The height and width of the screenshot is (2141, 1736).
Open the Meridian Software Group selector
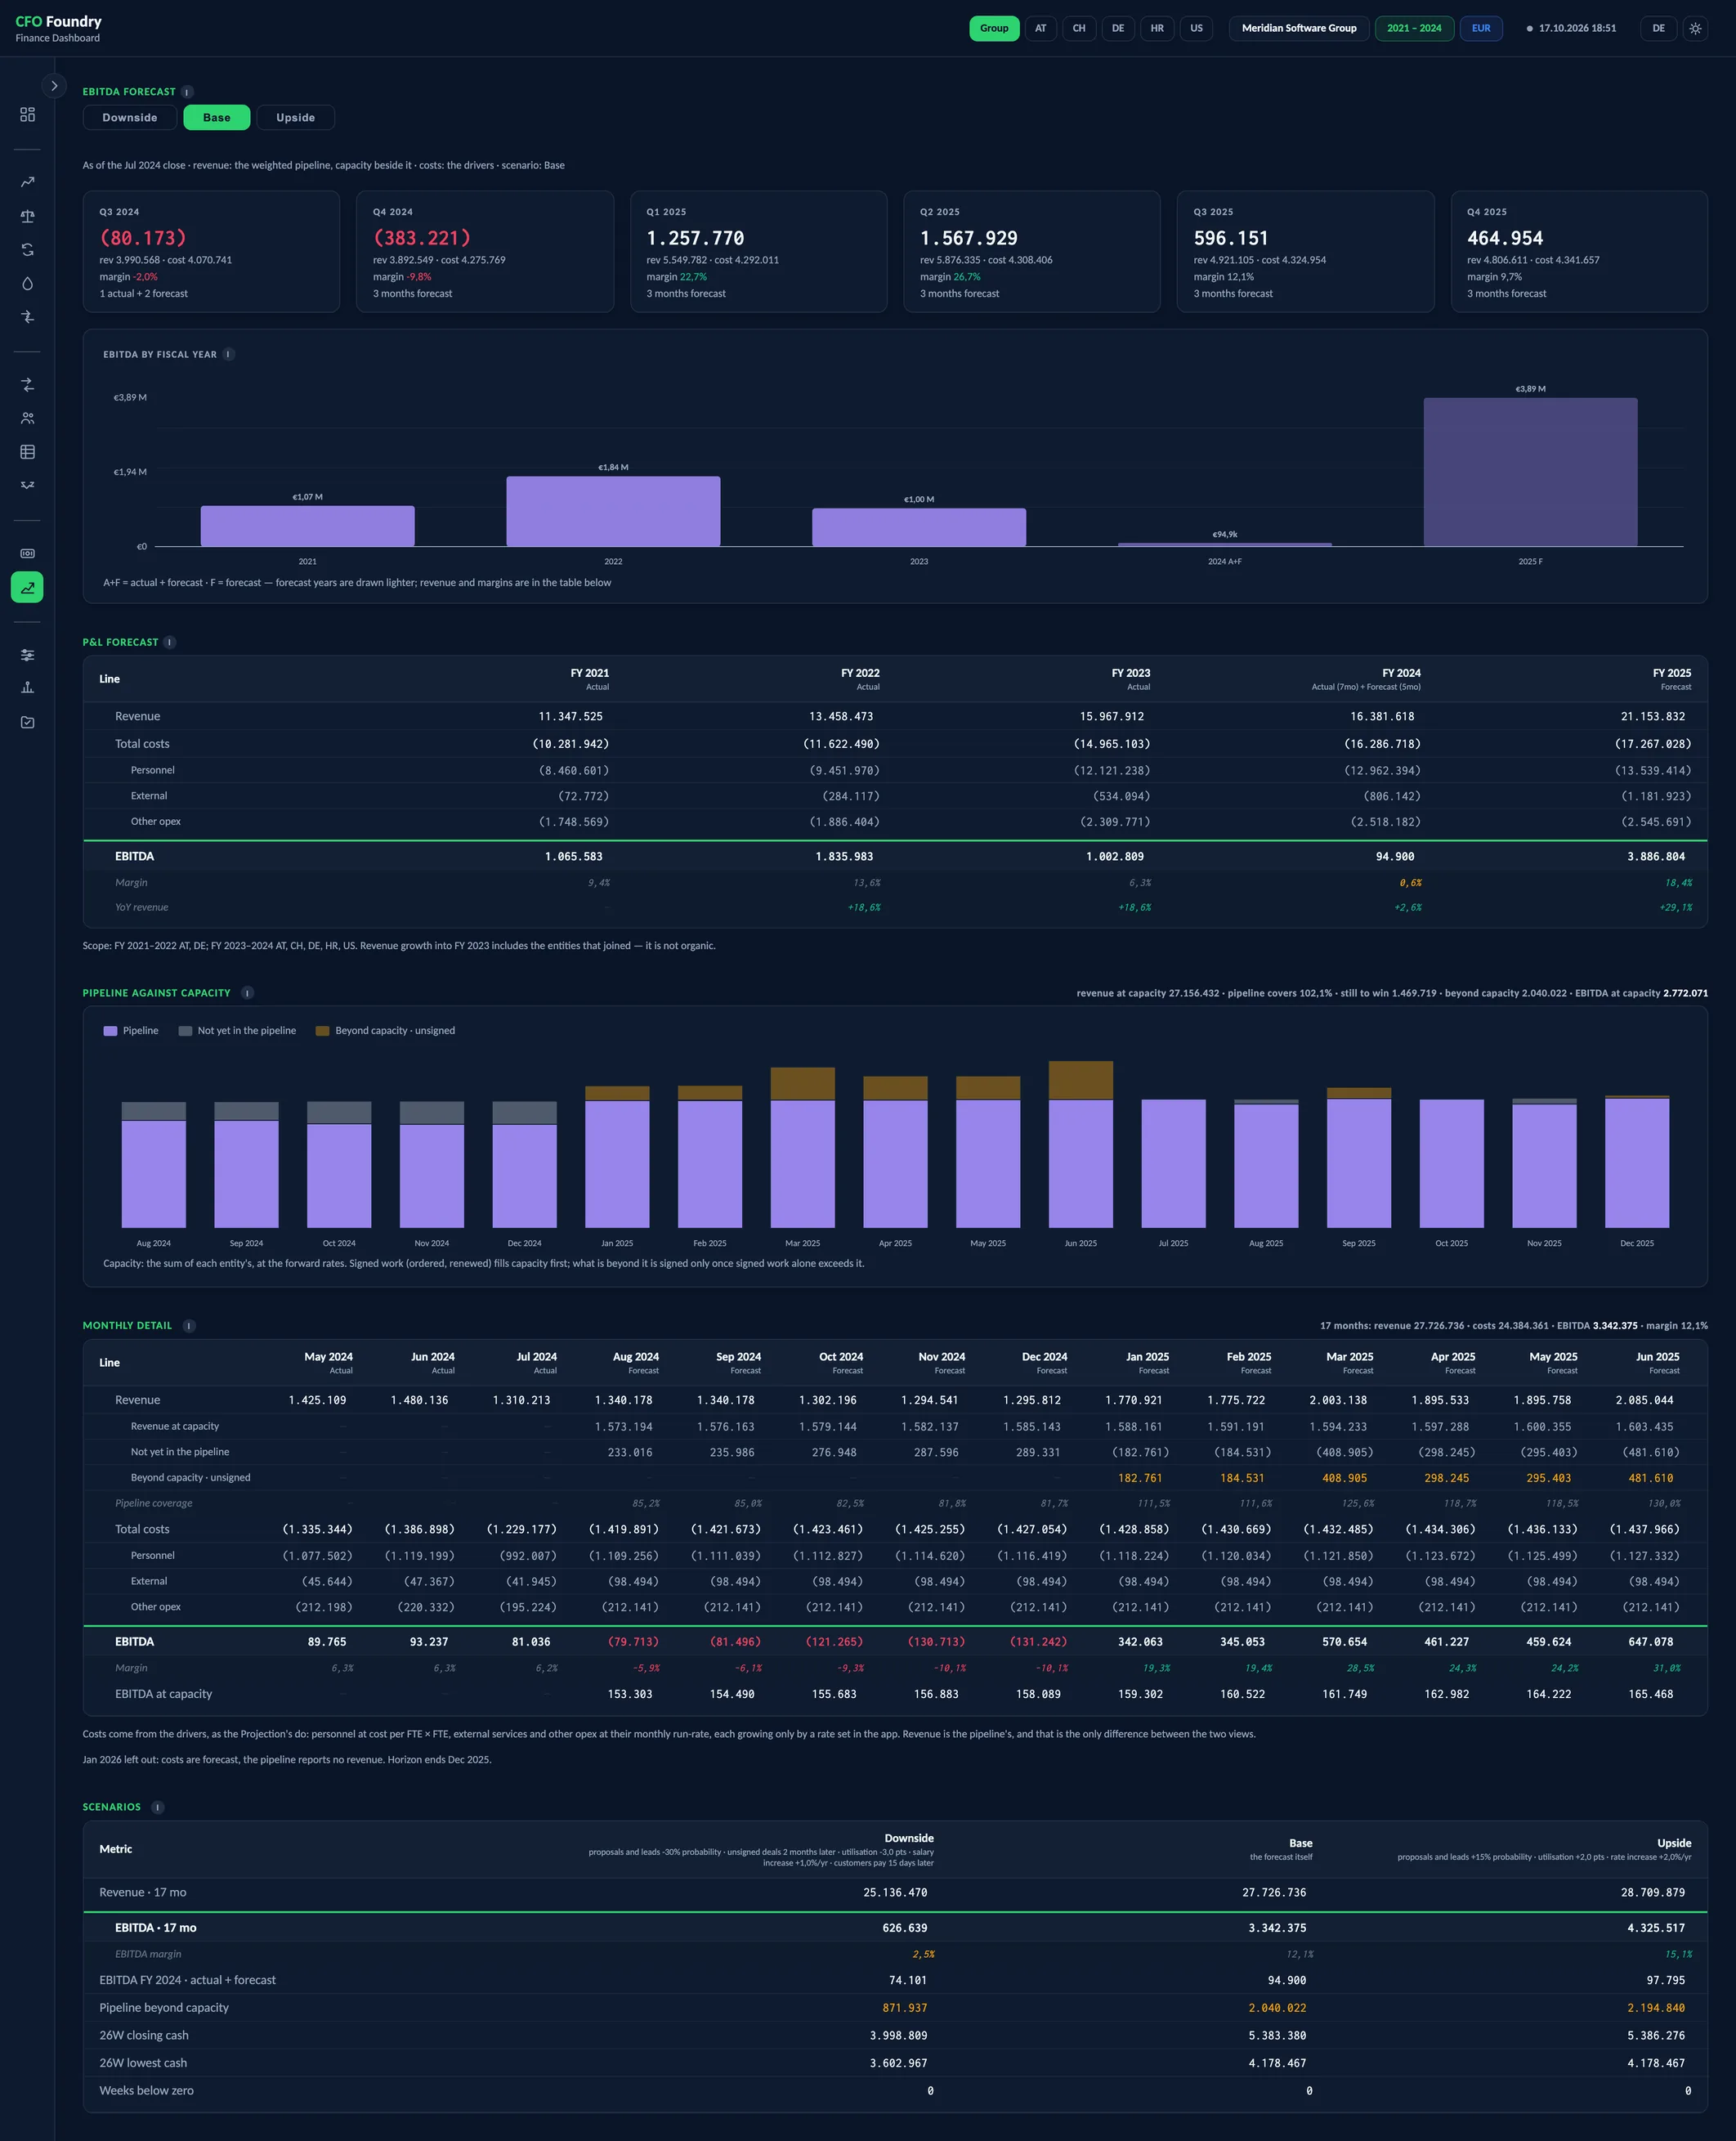pos(1299,28)
